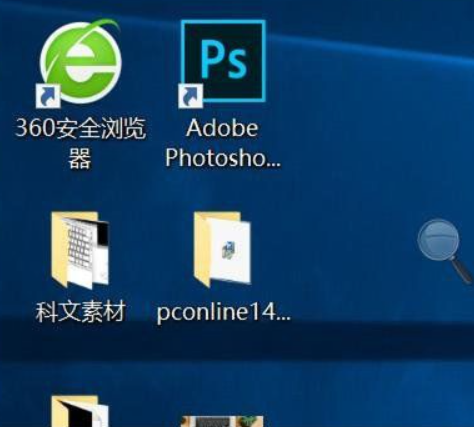Click the magnifying glass icon
Viewport: 474px width, 427px height.
coord(445,251)
